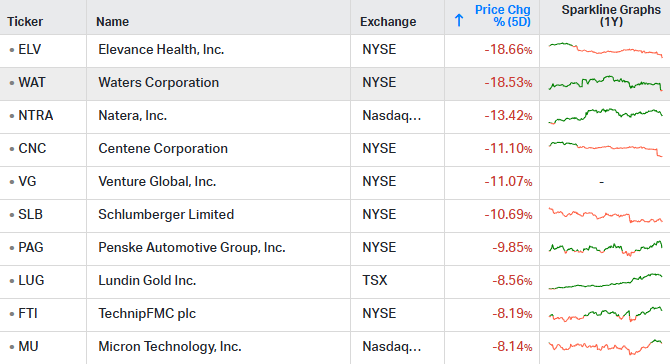The height and width of the screenshot is (364, 670).
Task: Click the Natera sparkline chart
Action: pyautogui.click(x=605, y=115)
